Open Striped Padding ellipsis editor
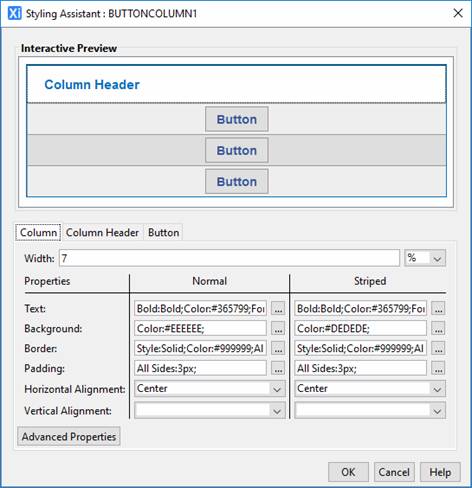Image resolution: width=472 pixels, height=488 pixels. tap(438, 368)
